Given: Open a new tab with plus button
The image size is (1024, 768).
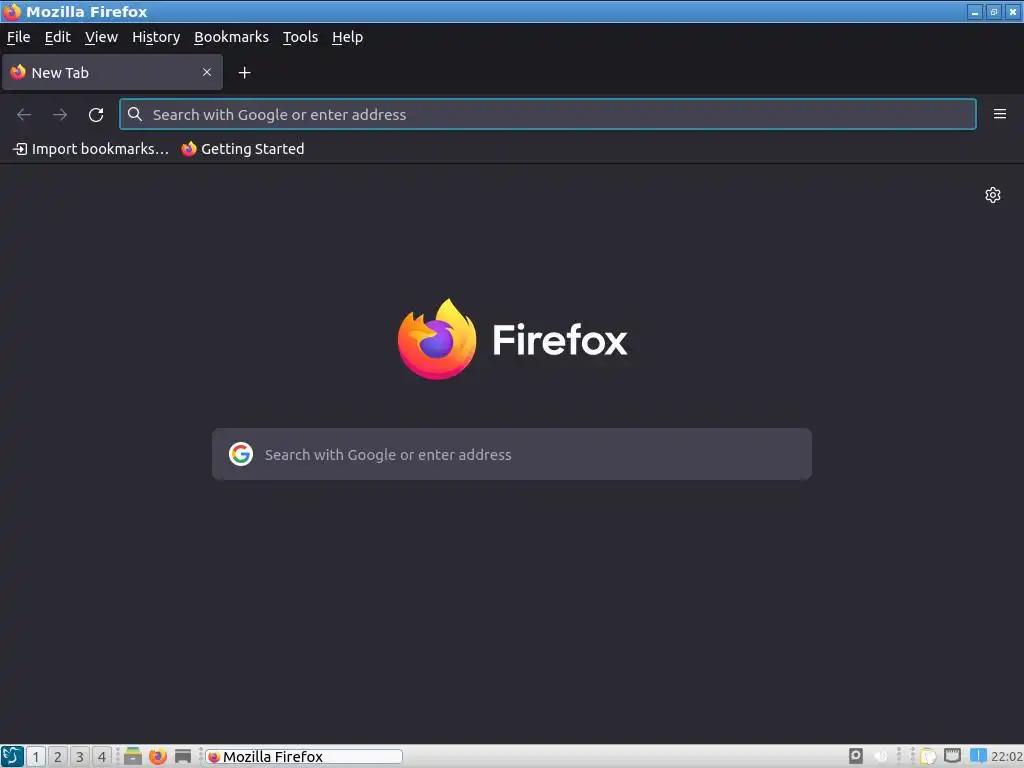Looking at the screenshot, I should tap(244, 72).
